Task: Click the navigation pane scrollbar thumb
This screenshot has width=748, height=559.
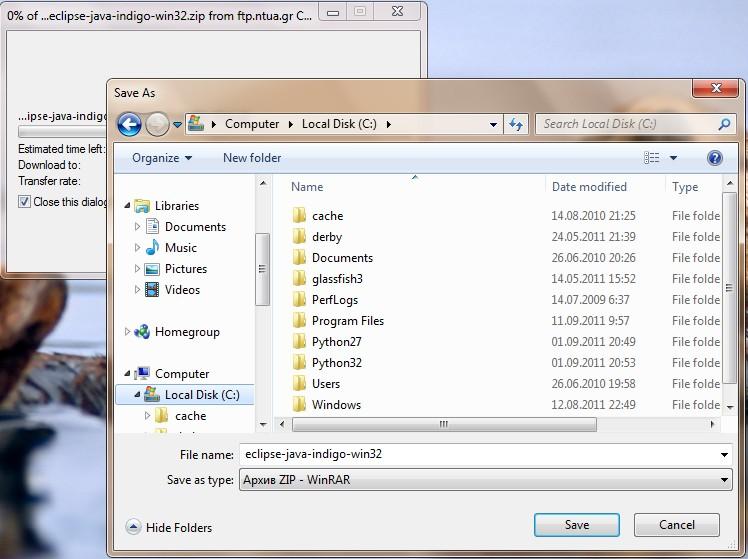Action: [x=262, y=269]
